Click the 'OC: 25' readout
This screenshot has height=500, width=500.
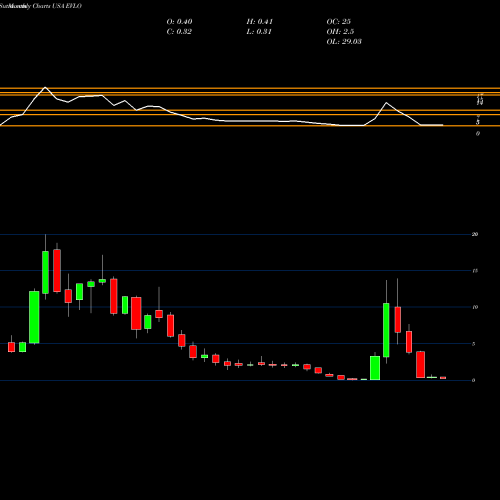click(339, 22)
